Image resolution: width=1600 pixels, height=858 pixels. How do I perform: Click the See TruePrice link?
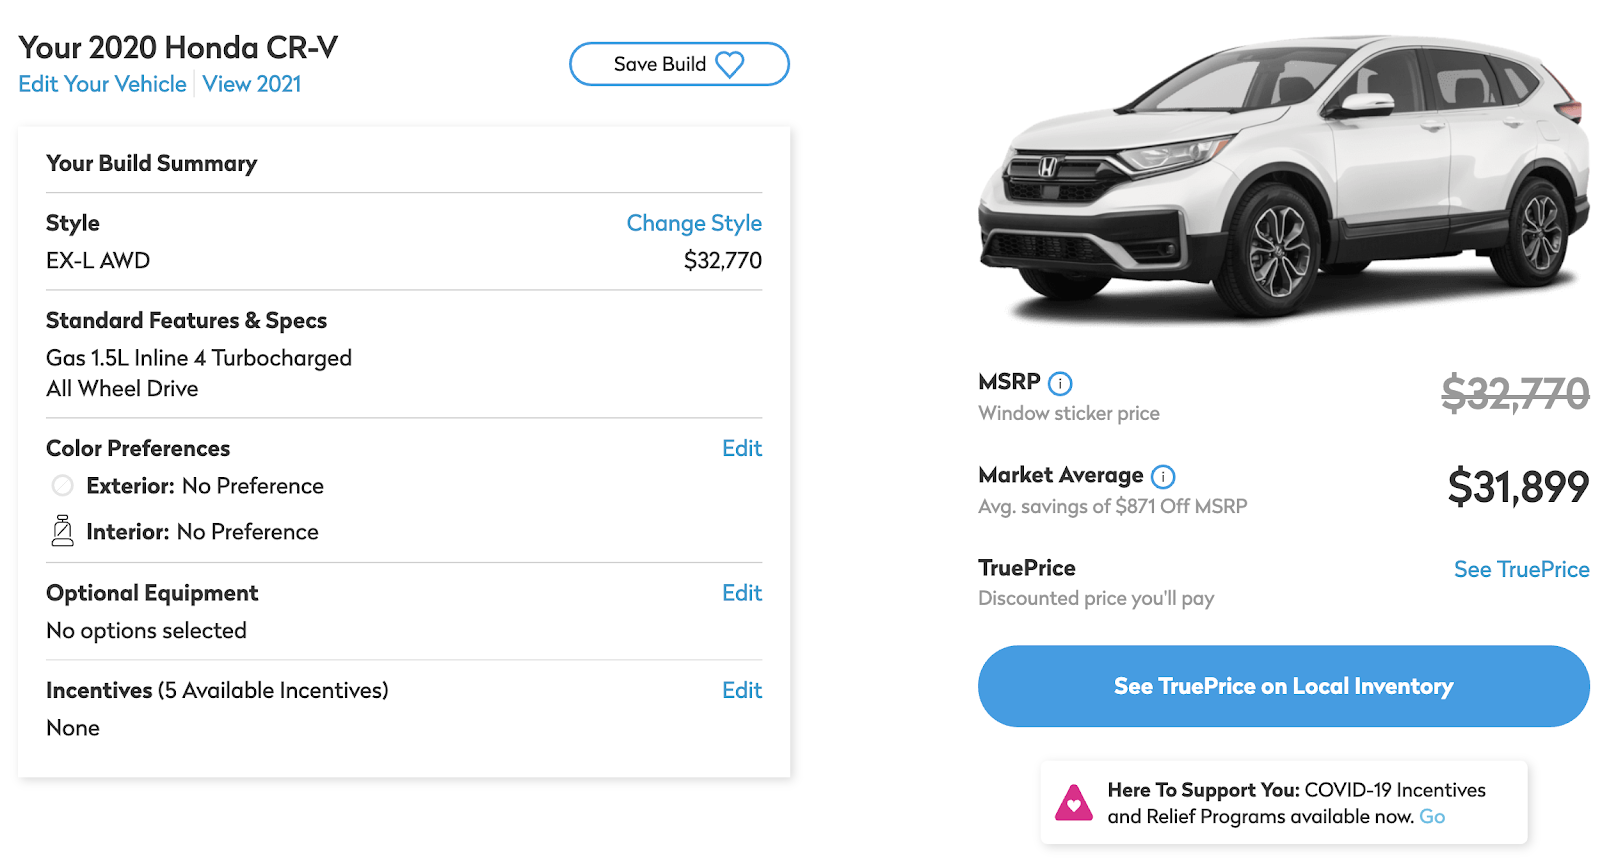click(1521, 569)
